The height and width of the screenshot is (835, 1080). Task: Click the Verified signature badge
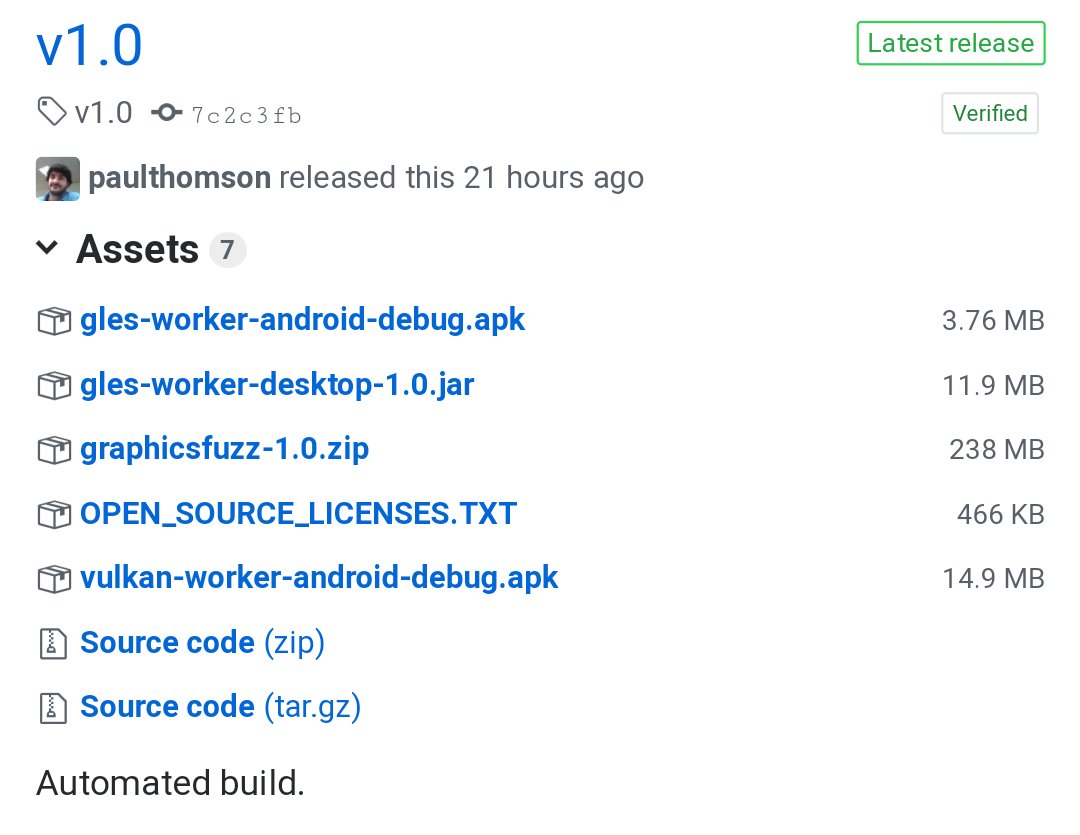click(990, 113)
